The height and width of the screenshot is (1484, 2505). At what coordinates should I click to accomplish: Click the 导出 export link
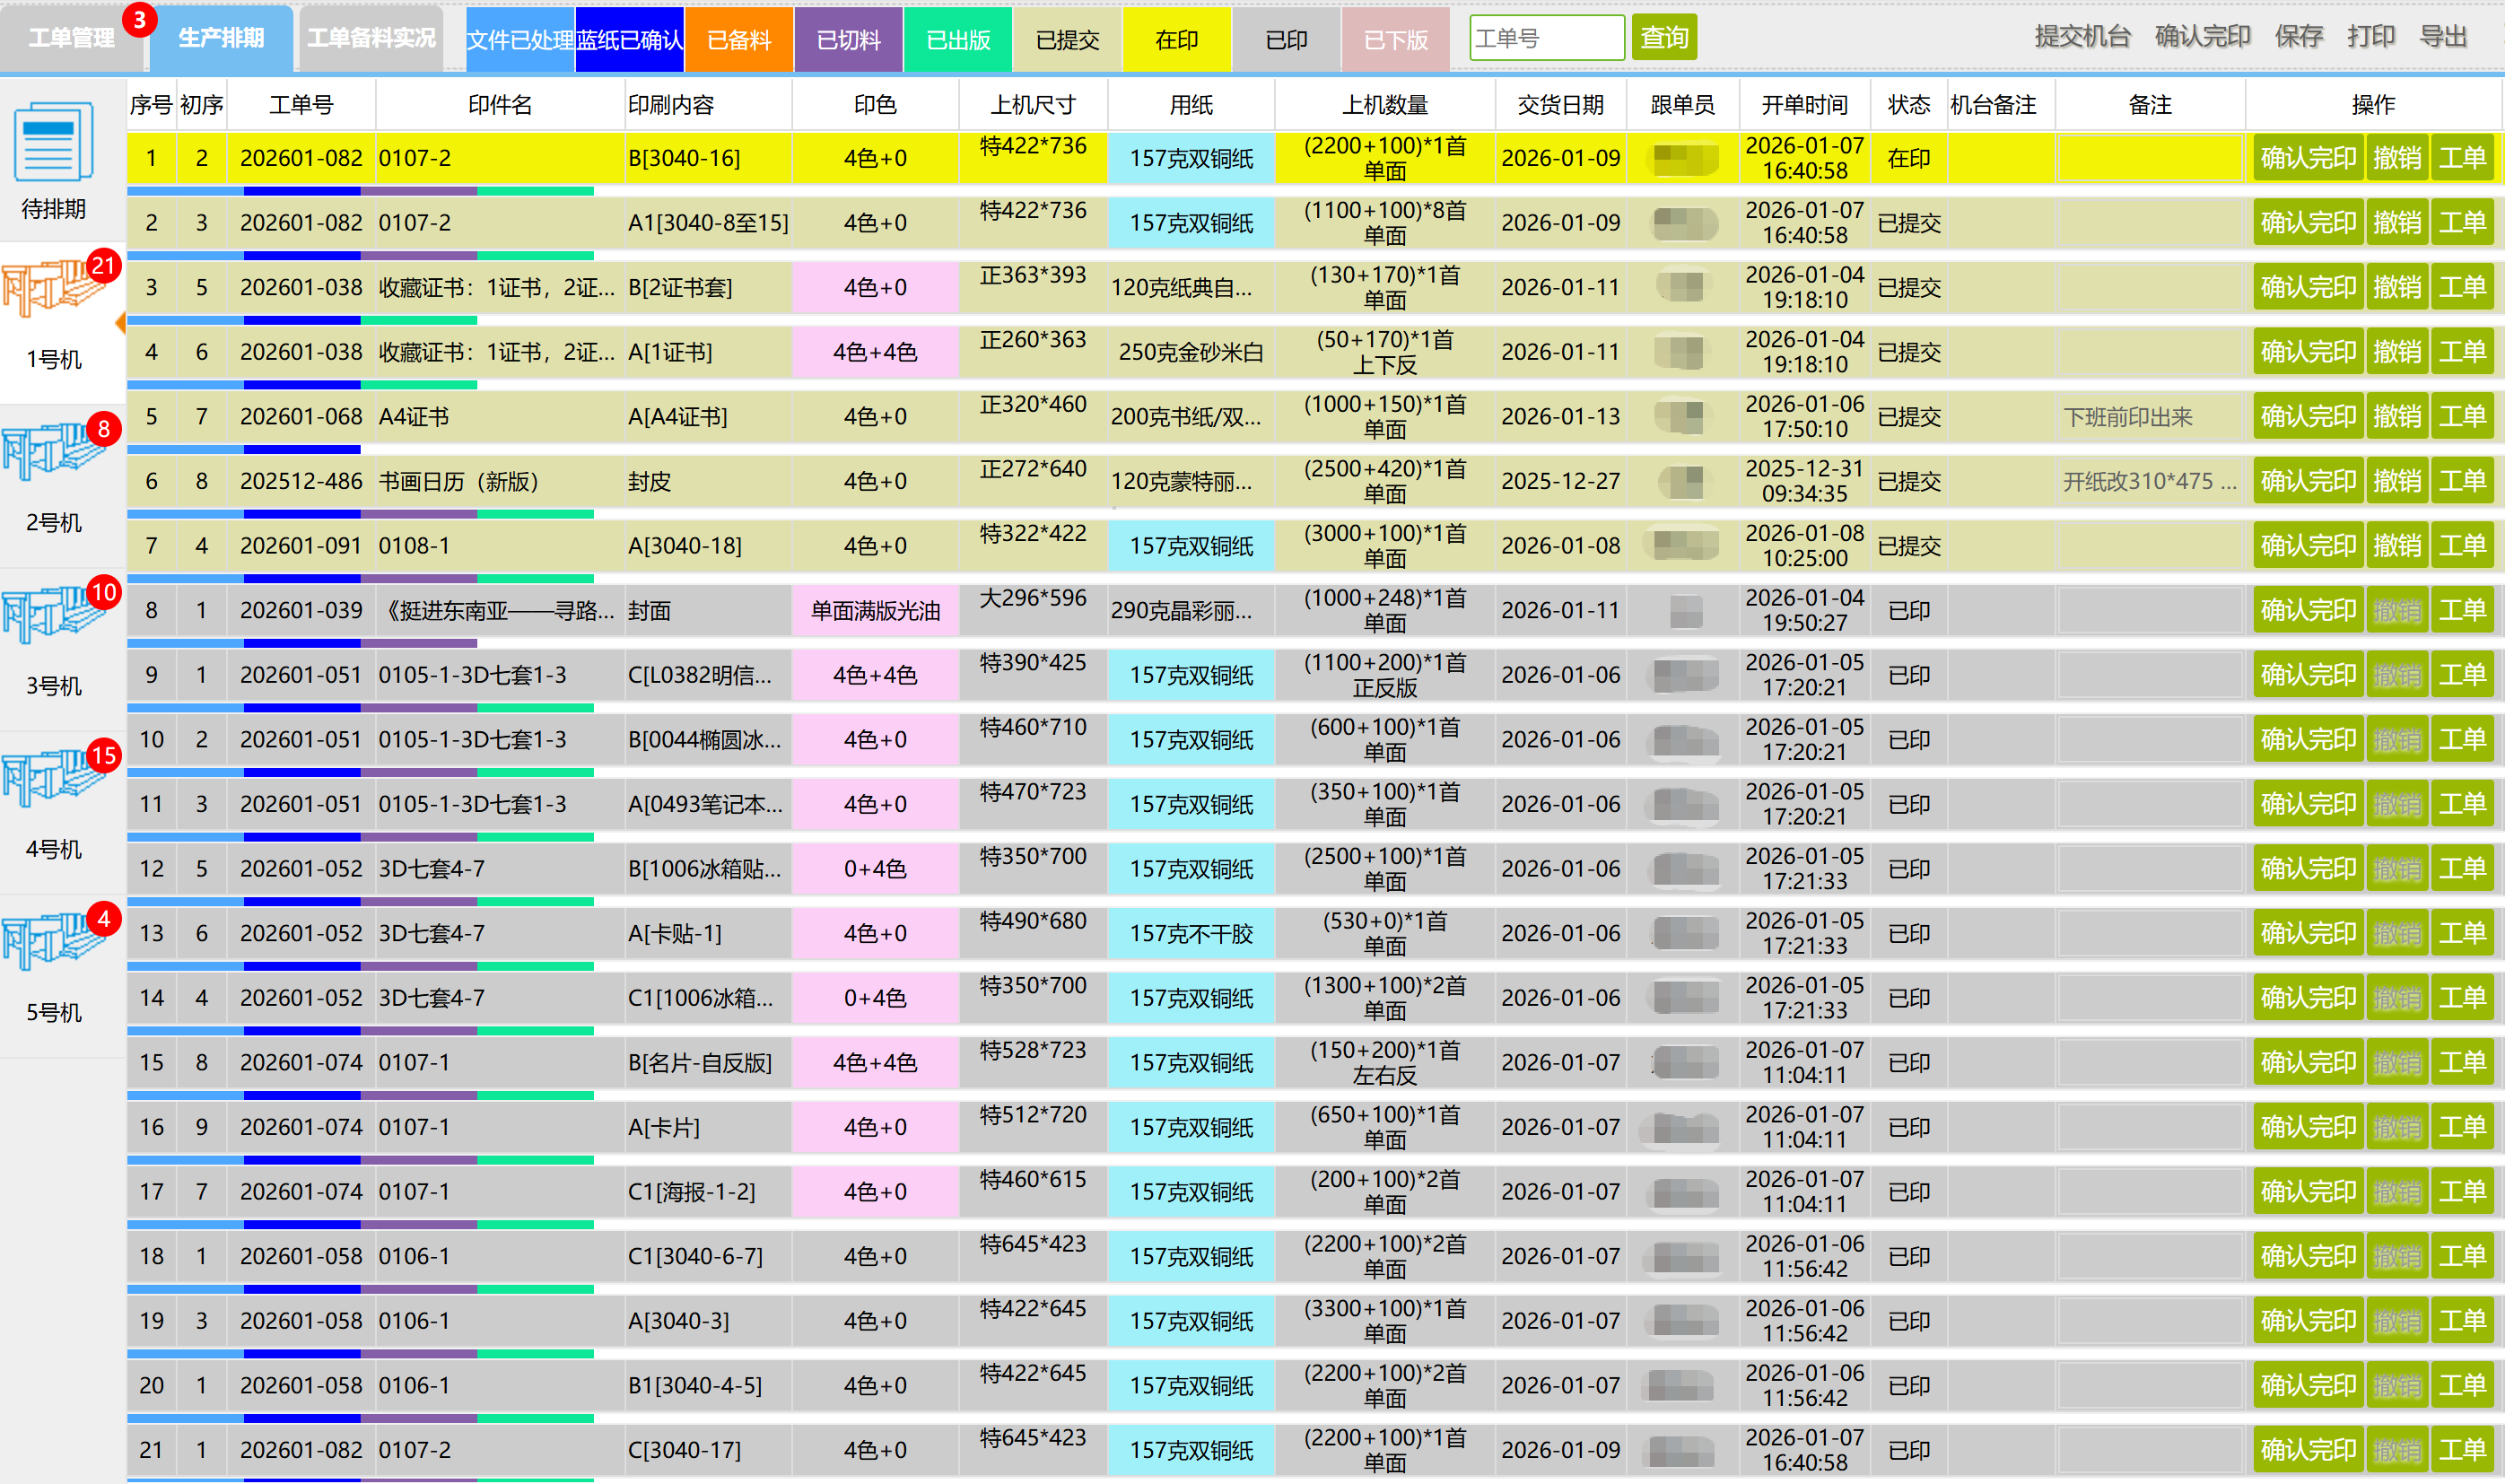point(2443,37)
